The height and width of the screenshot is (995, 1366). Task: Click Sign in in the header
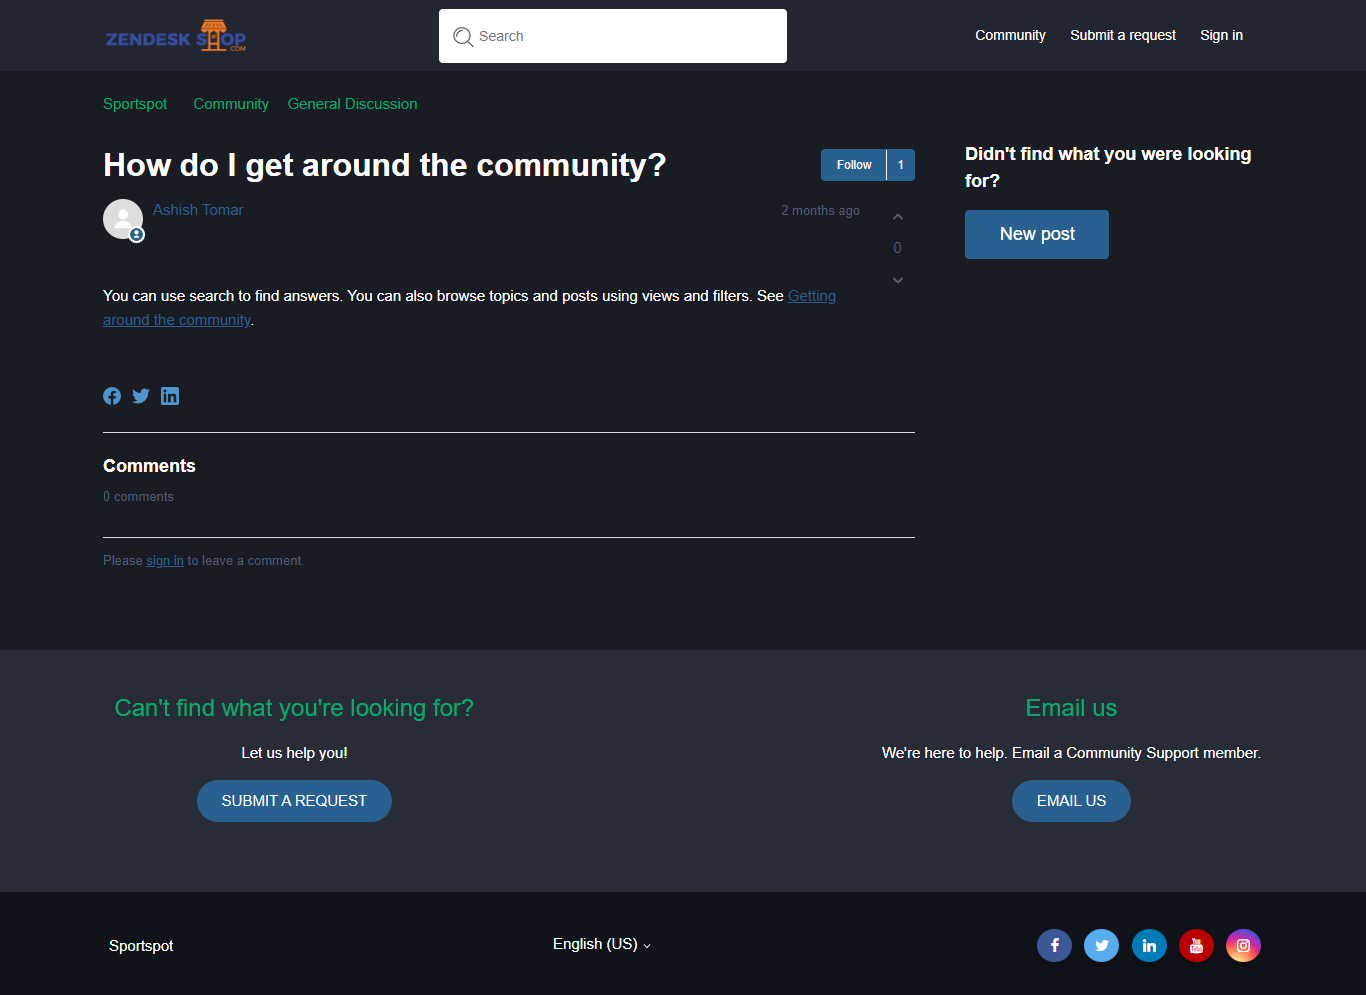tap(1221, 35)
